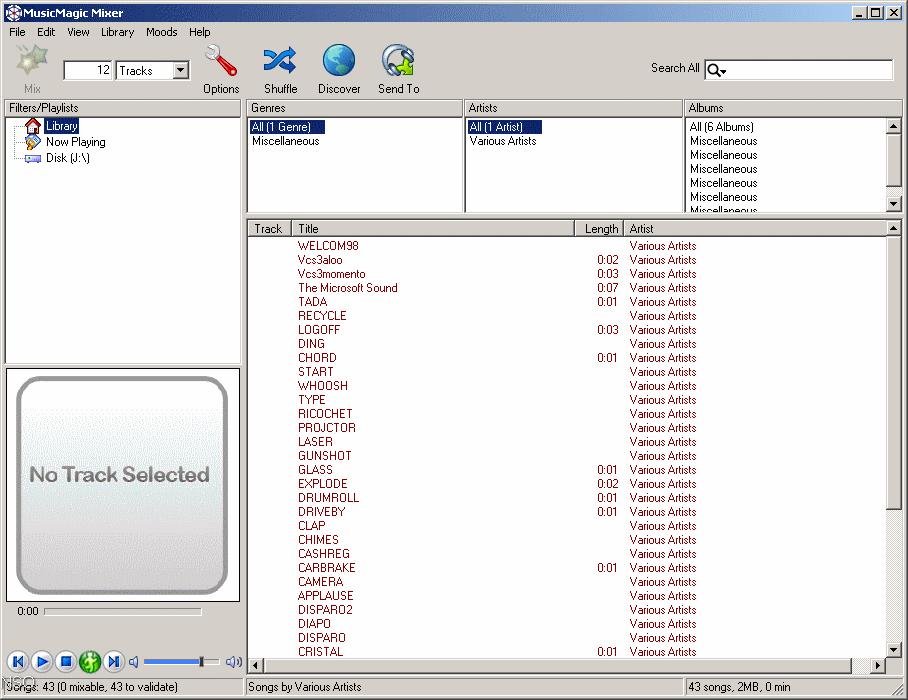Screen dimensions: 908x700
Task: Click the mix size number field
Action: (87, 71)
